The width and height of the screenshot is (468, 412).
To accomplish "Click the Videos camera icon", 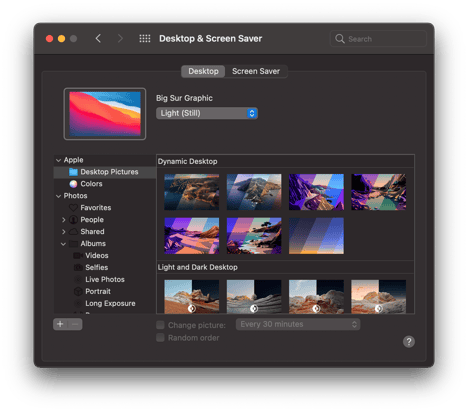I will (78, 255).
